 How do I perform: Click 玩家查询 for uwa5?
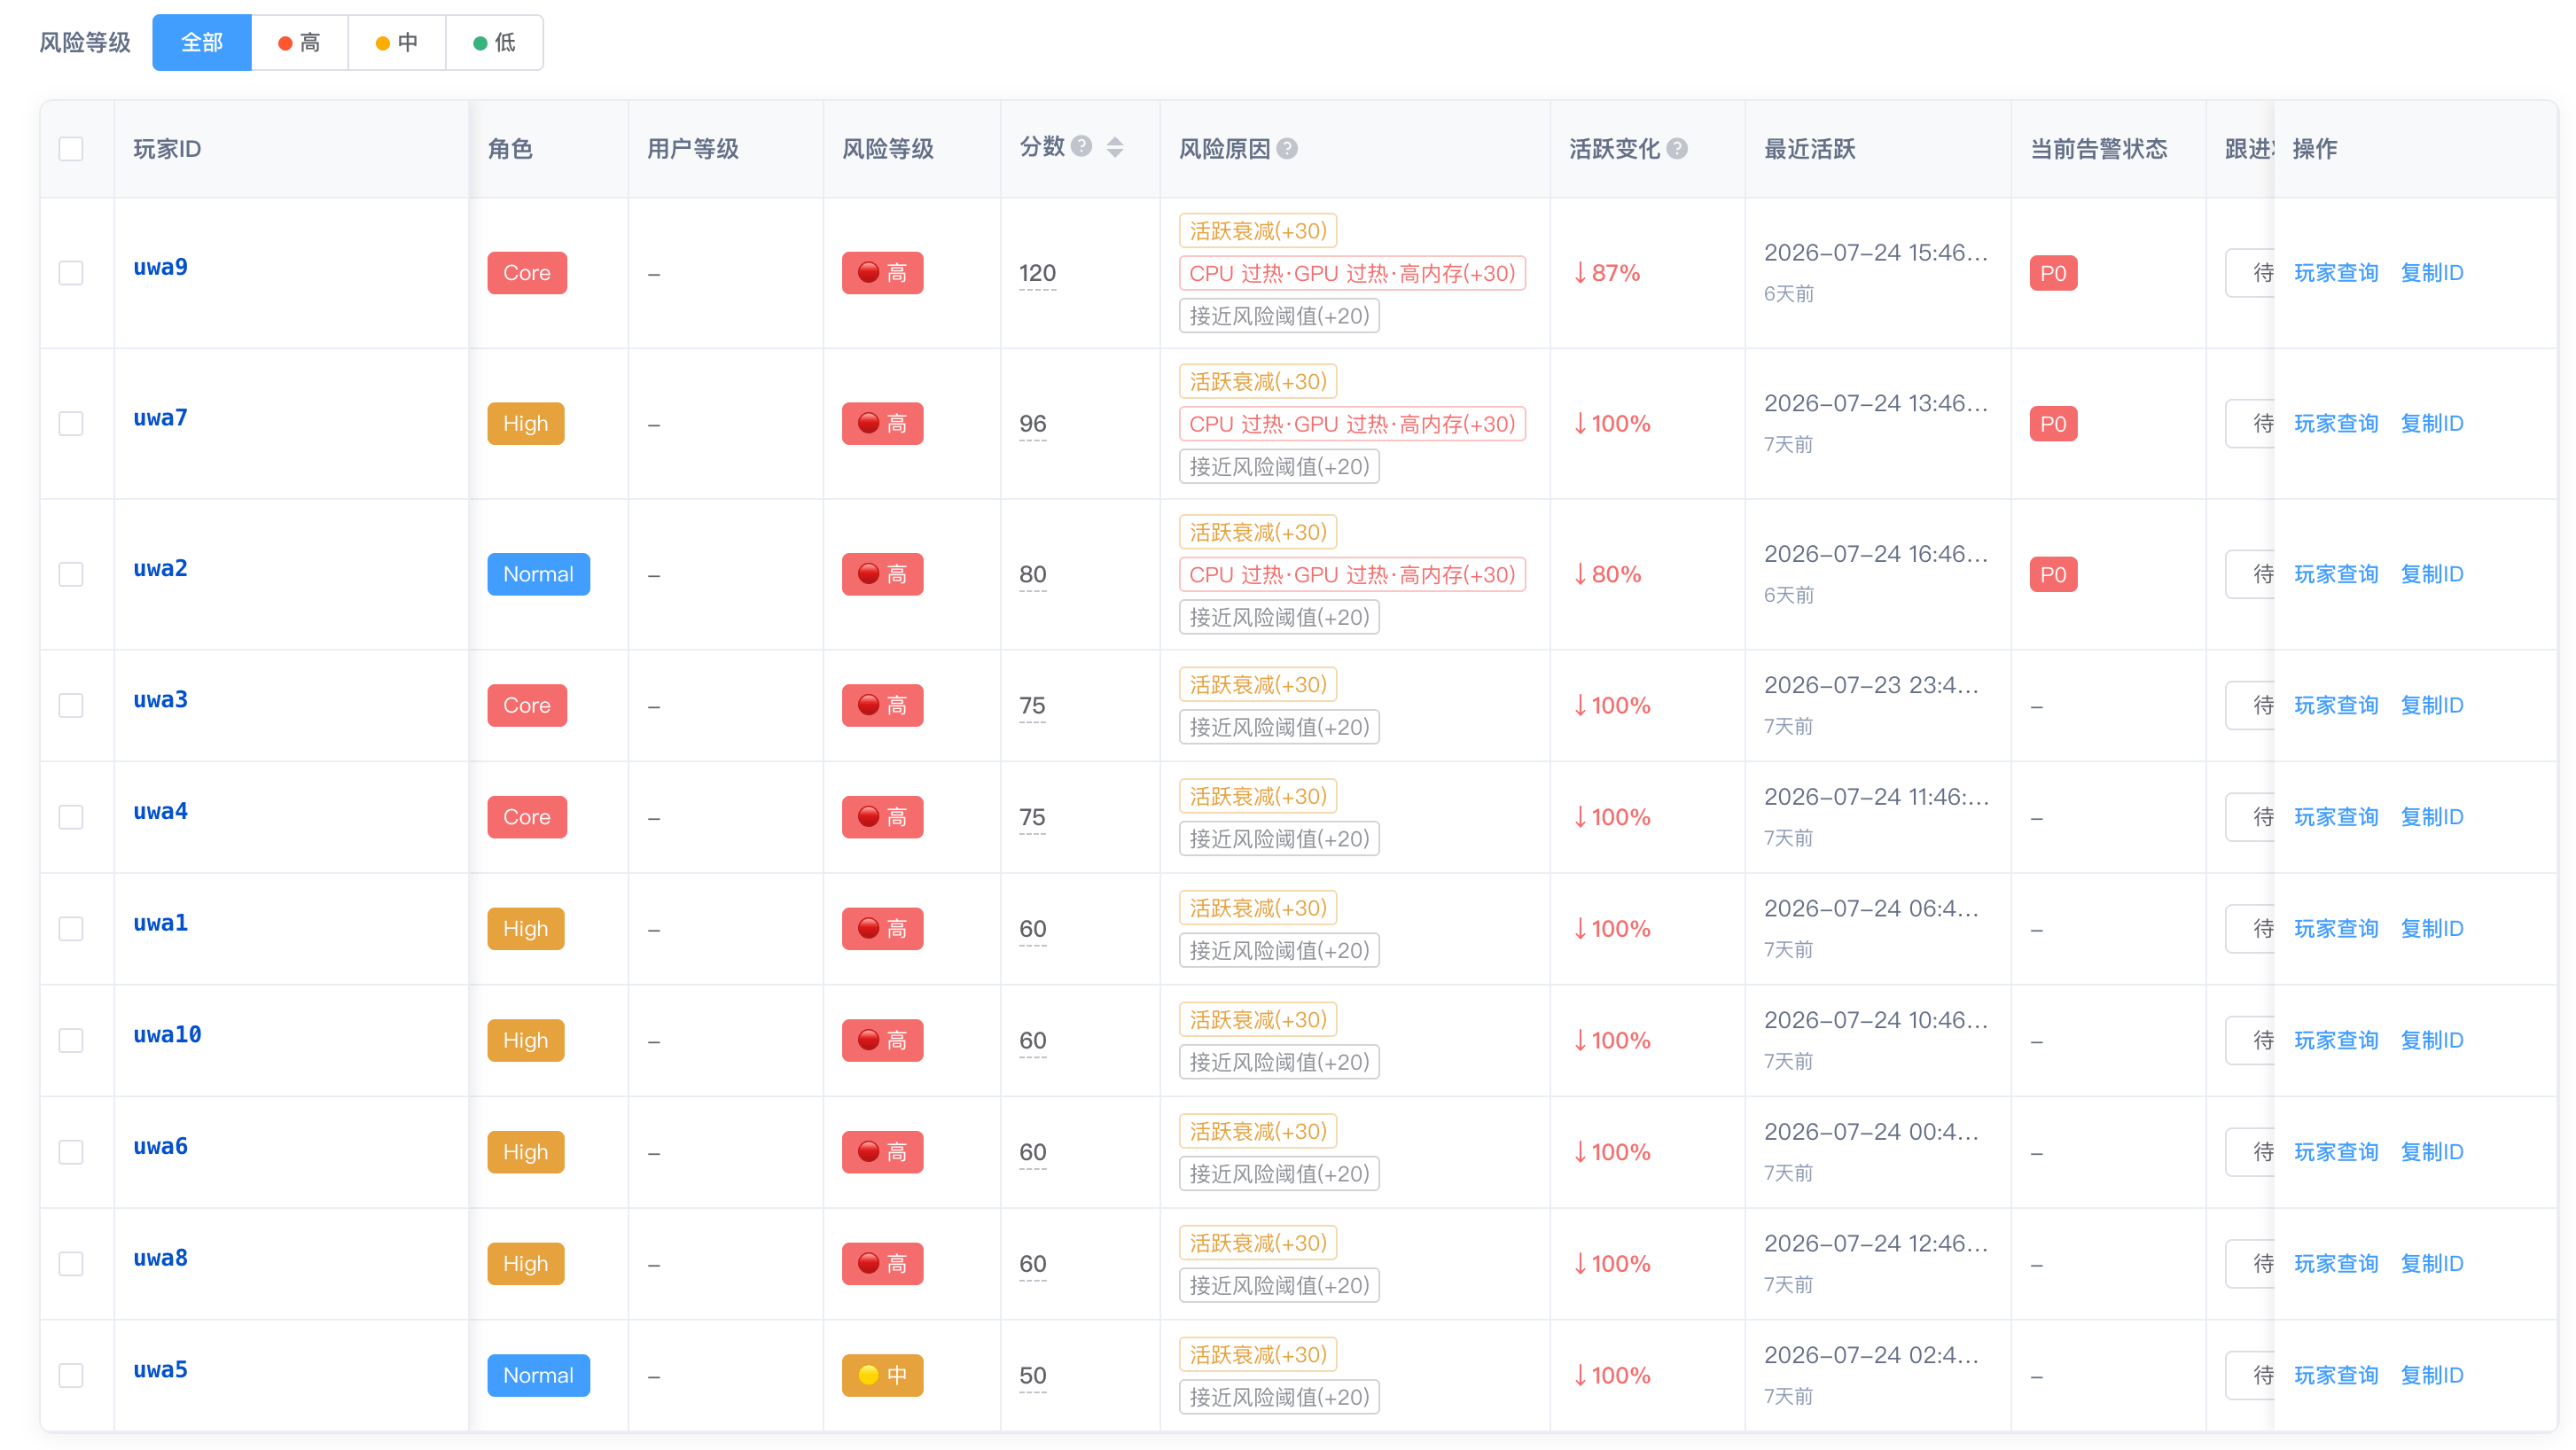[2336, 1376]
